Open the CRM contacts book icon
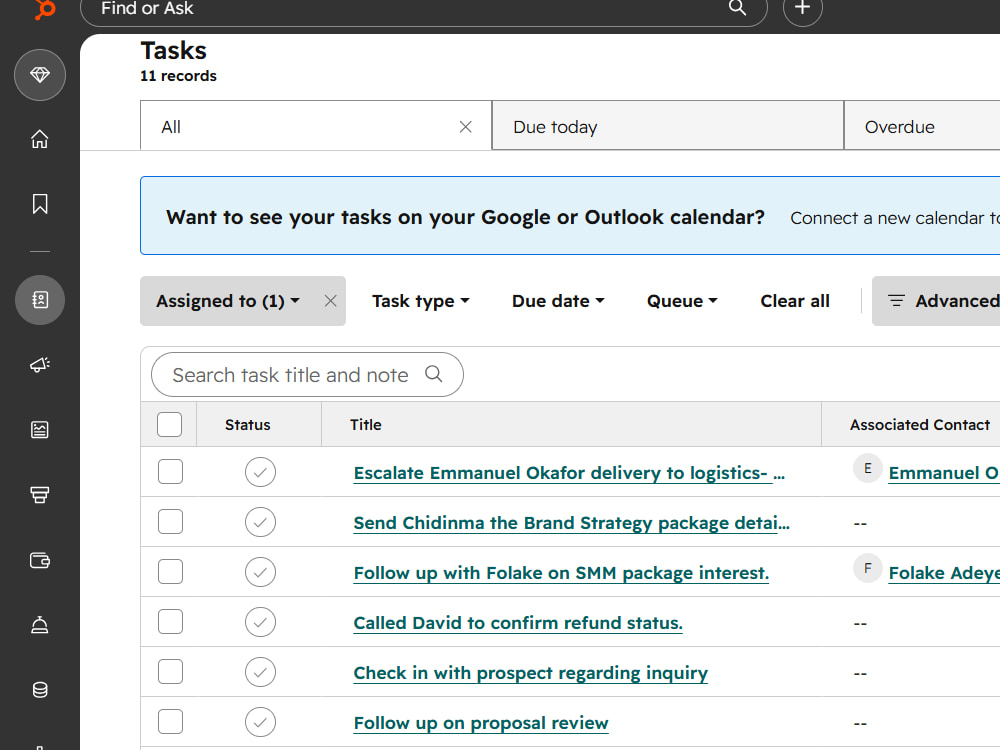Image resolution: width=1000 pixels, height=750 pixels. click(40, 300)
